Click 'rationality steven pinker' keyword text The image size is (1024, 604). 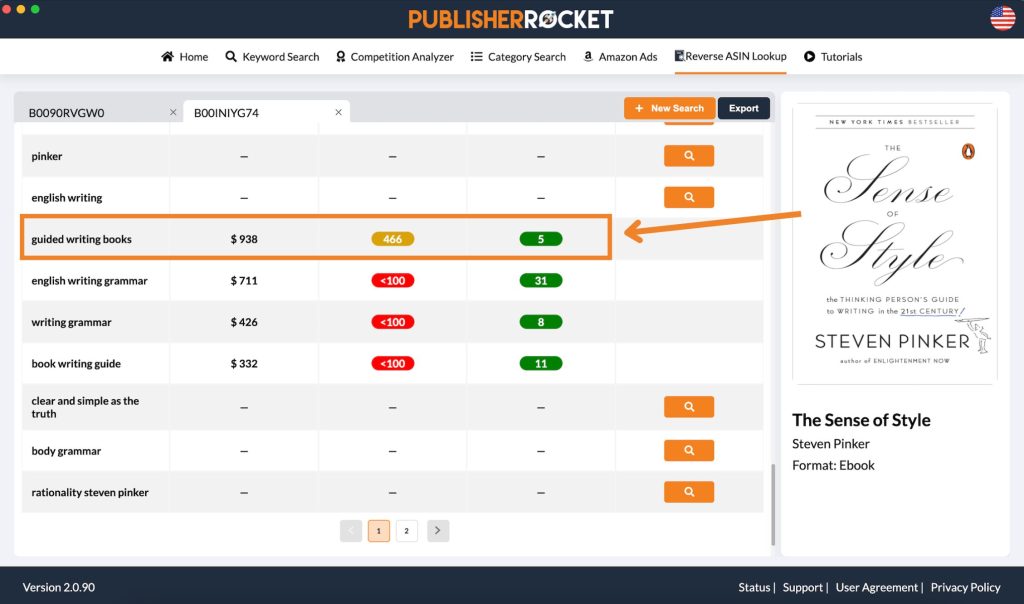90,492
